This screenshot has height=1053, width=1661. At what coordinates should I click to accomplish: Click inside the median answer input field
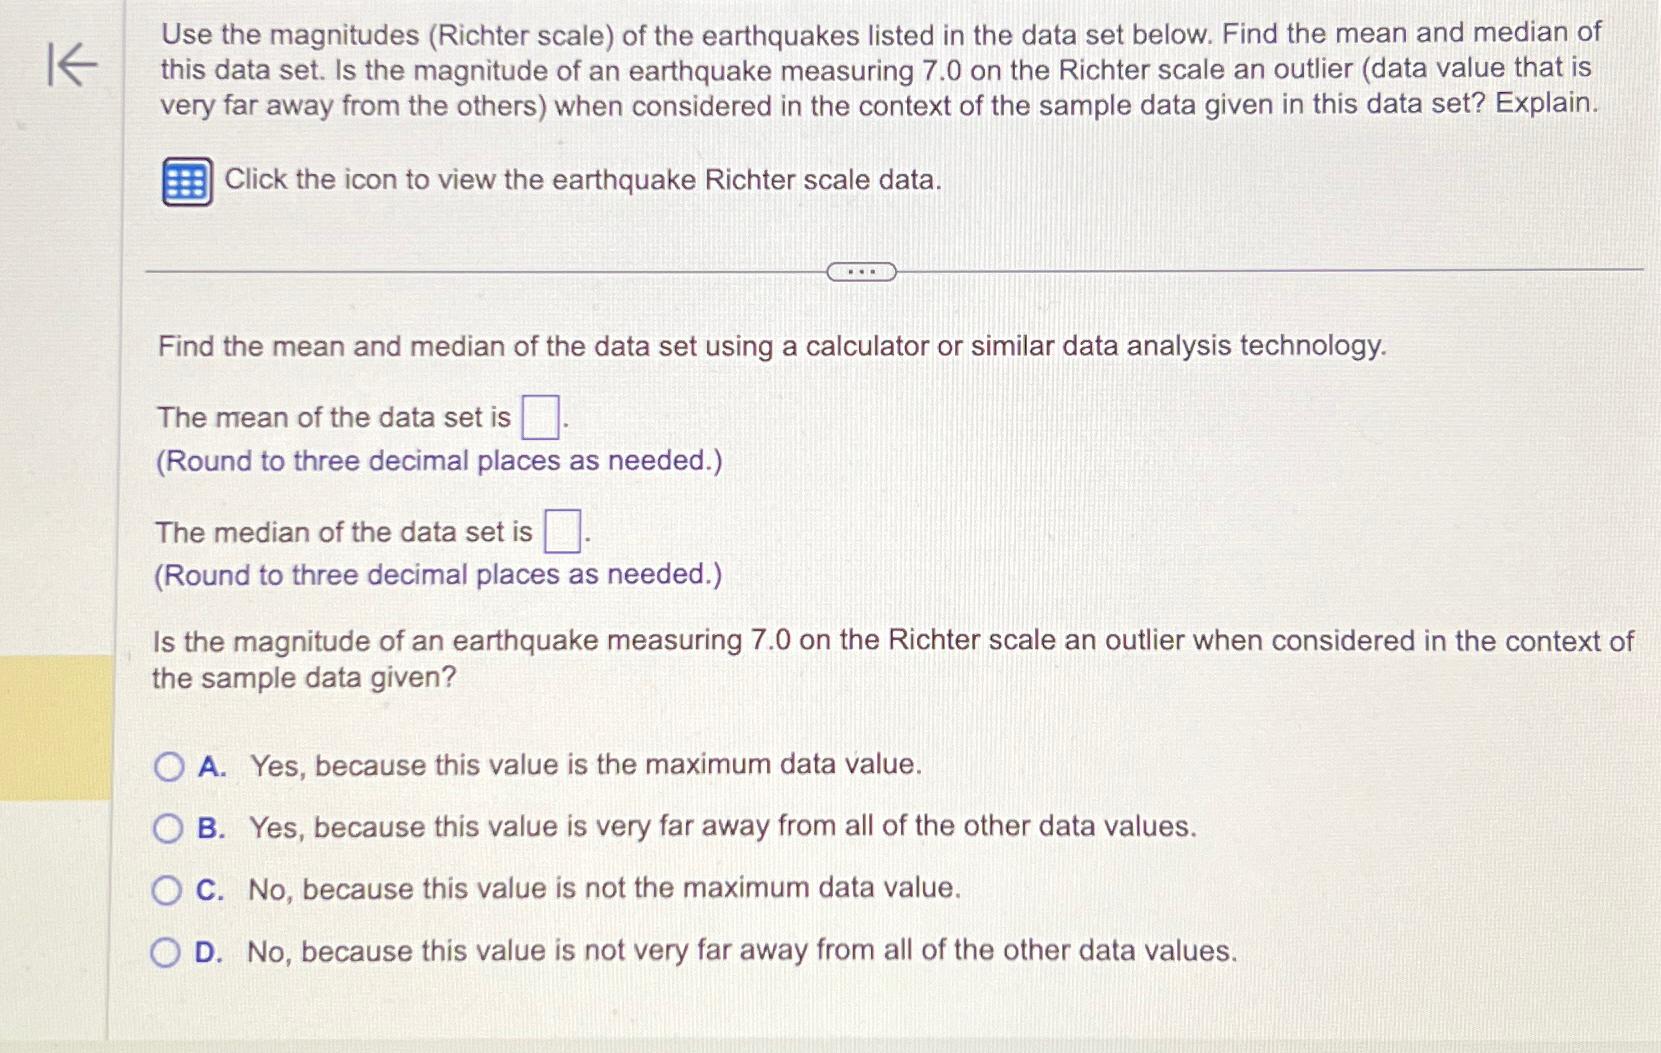[562, 531]
